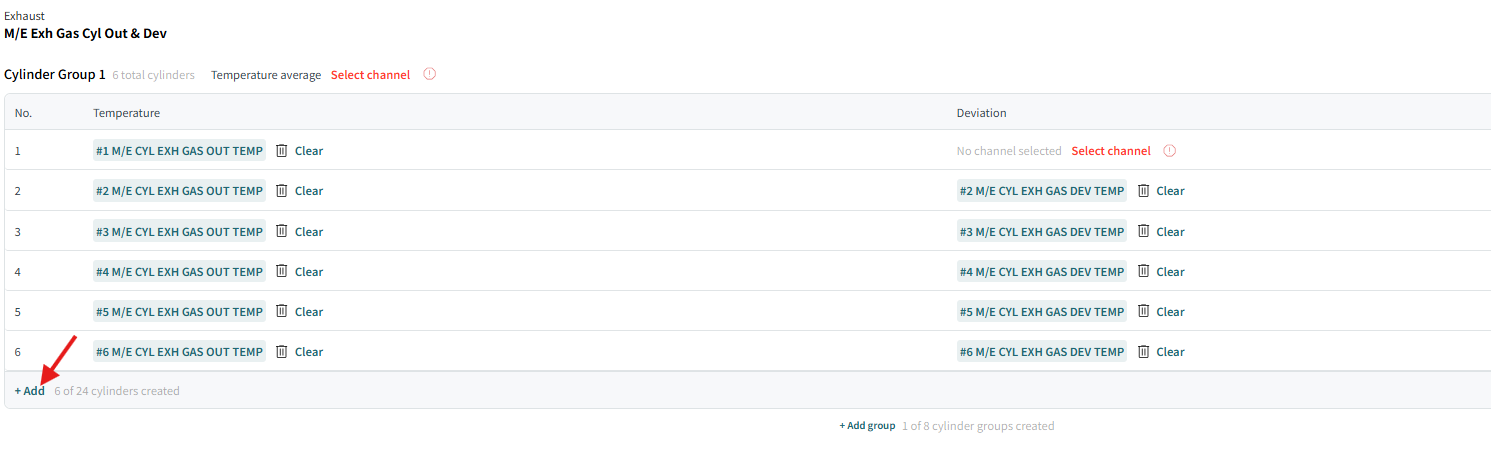The height and width of the screenshot is (462, 1491).
Task: Clear #5 M/E CYL EXH GAS DEV TEMP
Action: (1170, 311)
